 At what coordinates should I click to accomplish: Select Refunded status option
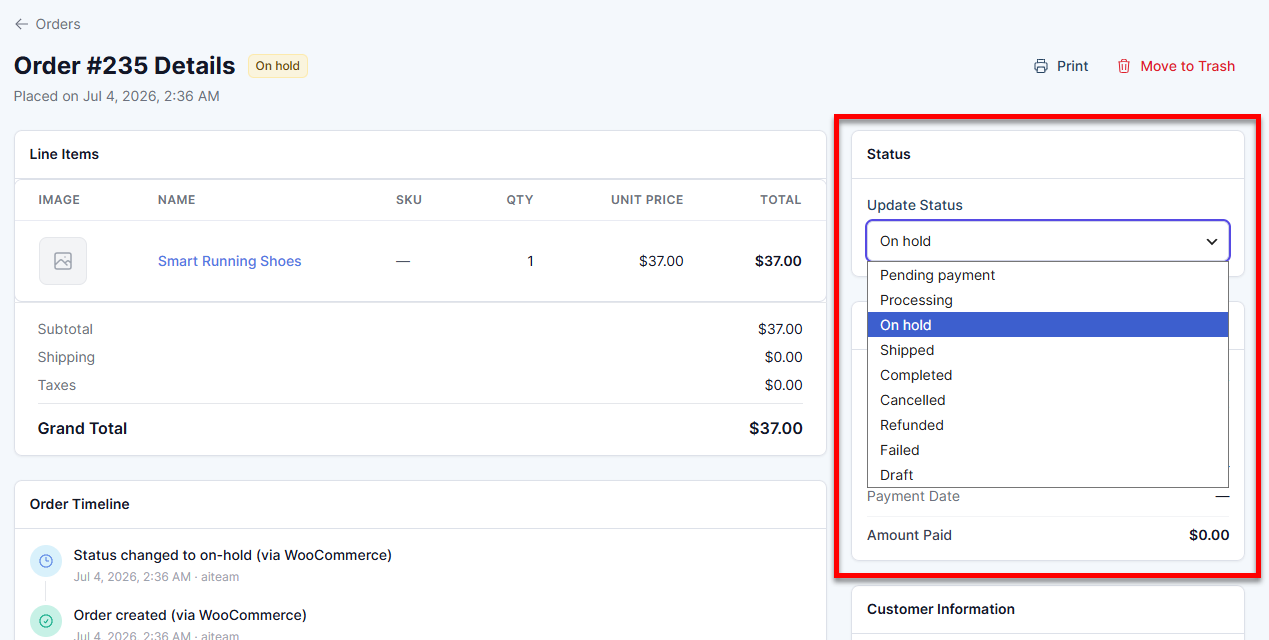click(x=1048, y=425)
